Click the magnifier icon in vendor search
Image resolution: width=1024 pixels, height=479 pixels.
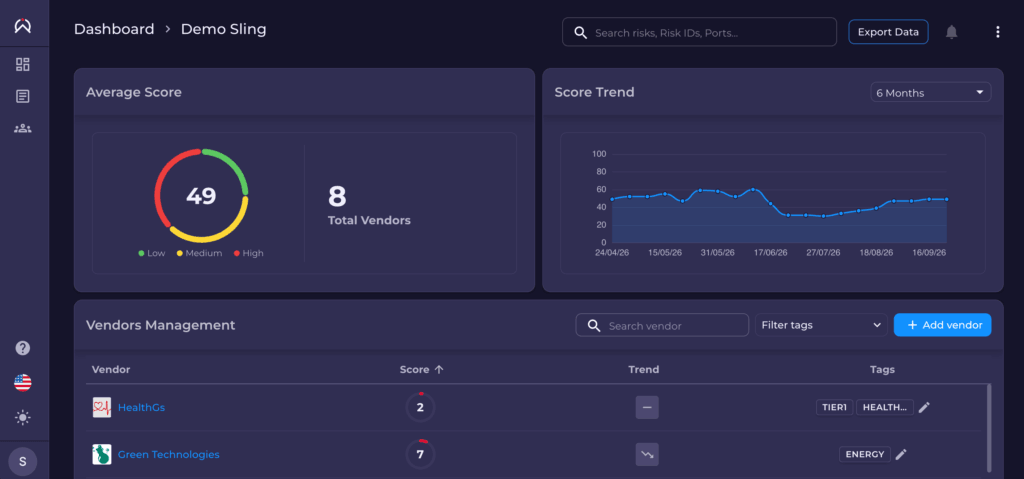pyautogui.click(x=594, y=325)
